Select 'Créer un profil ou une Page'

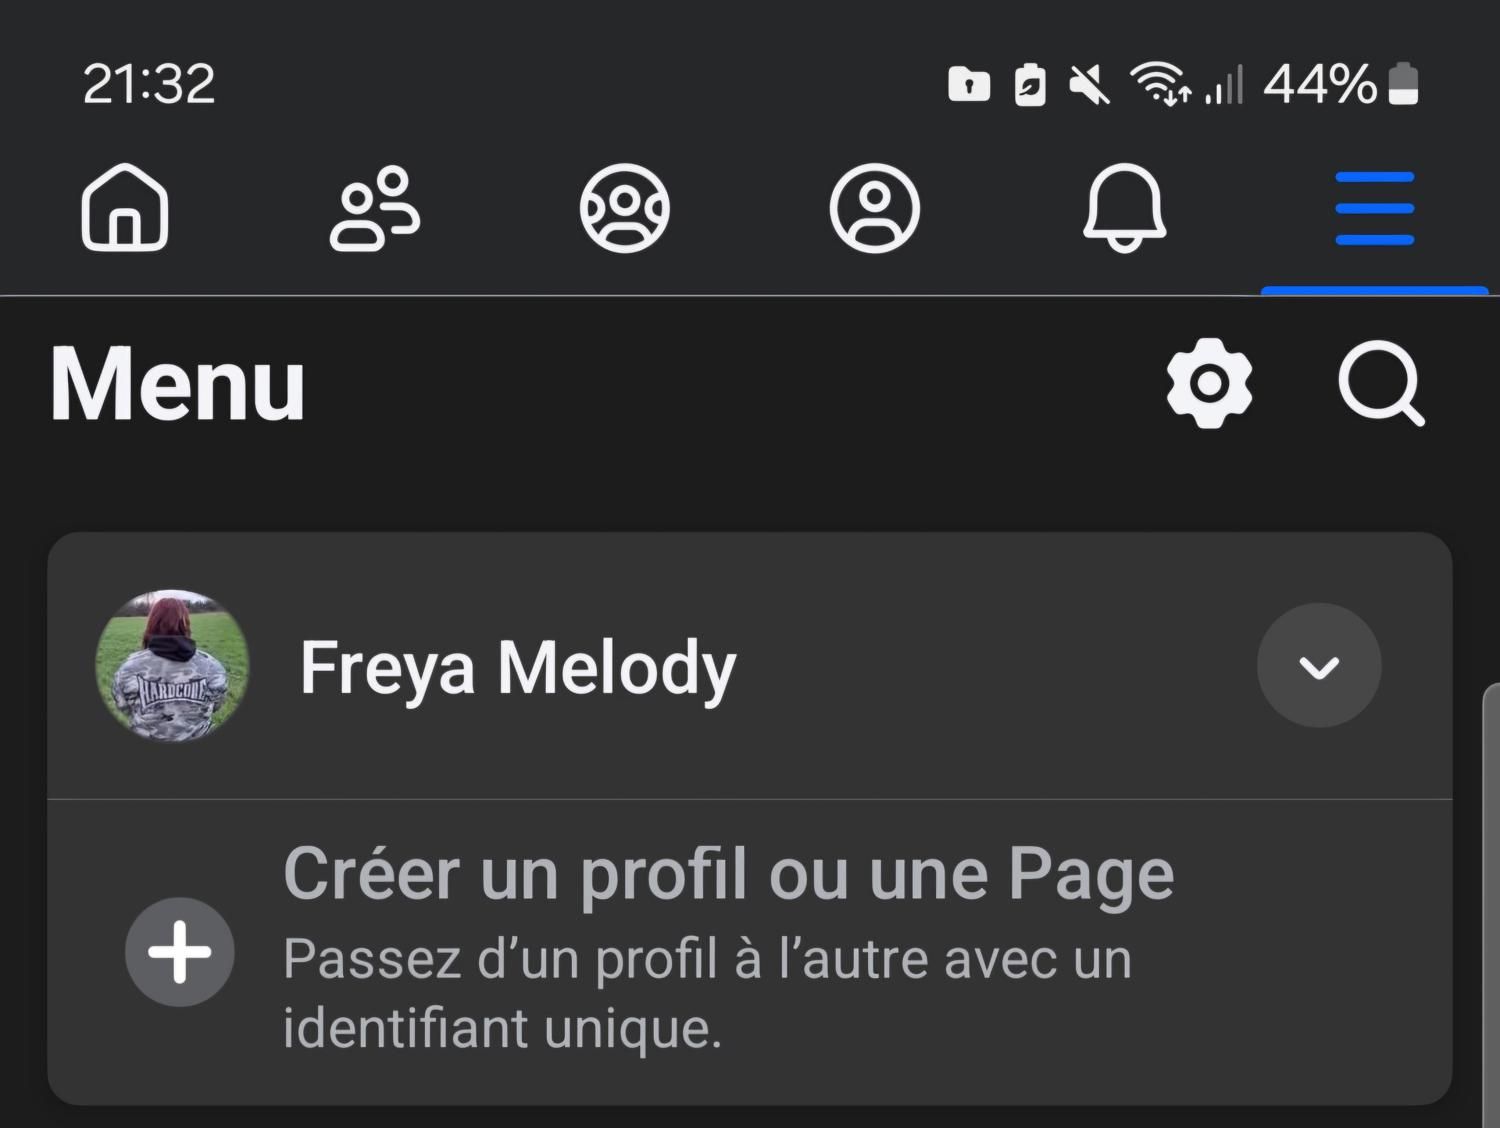(x=728, y=874)
